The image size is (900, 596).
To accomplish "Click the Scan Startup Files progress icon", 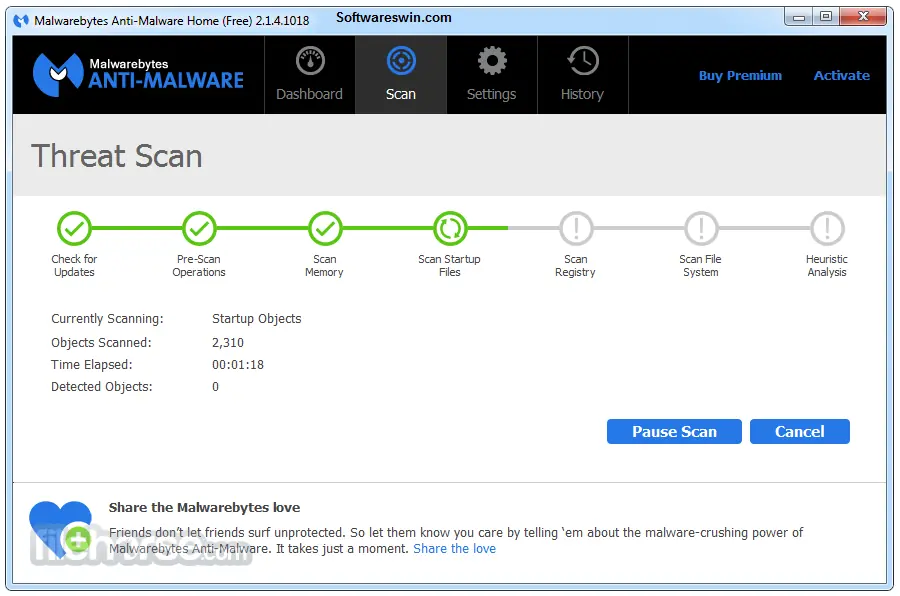I will (x=450, y=229).
